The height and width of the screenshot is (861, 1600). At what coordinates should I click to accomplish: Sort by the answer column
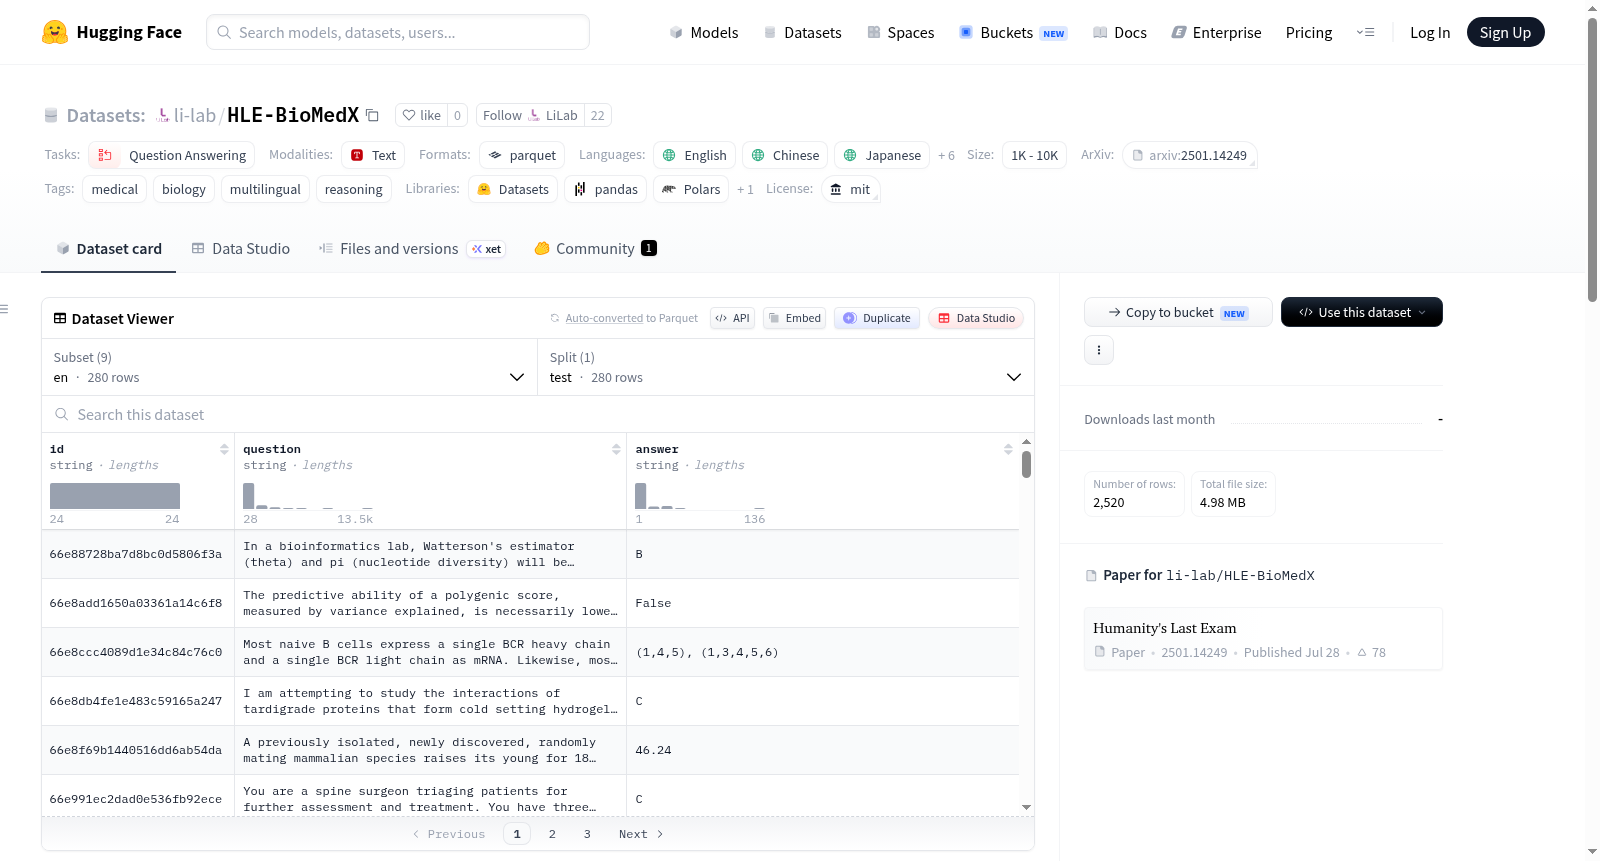pos(1008,449)
